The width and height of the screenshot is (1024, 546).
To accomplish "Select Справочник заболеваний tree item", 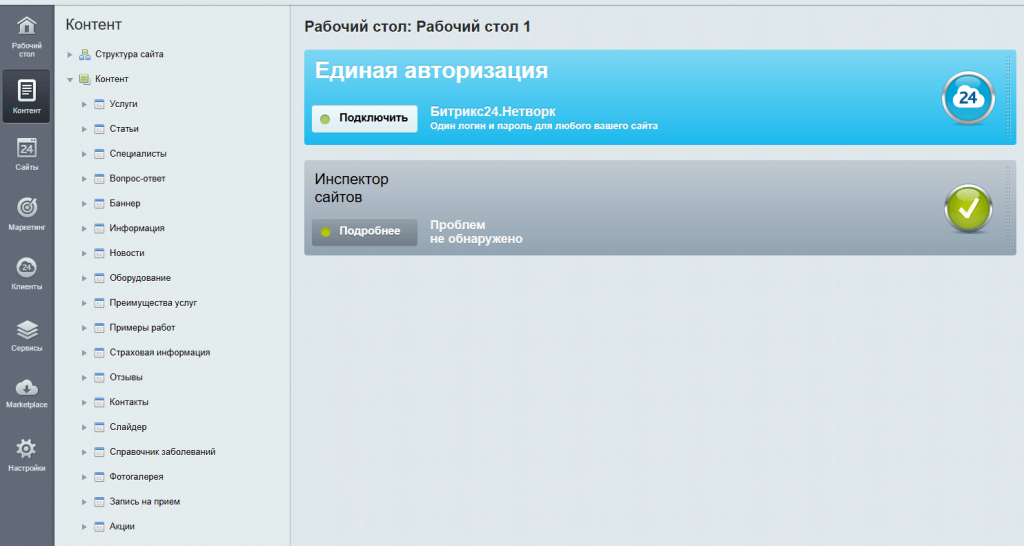I will click(162, 451).
